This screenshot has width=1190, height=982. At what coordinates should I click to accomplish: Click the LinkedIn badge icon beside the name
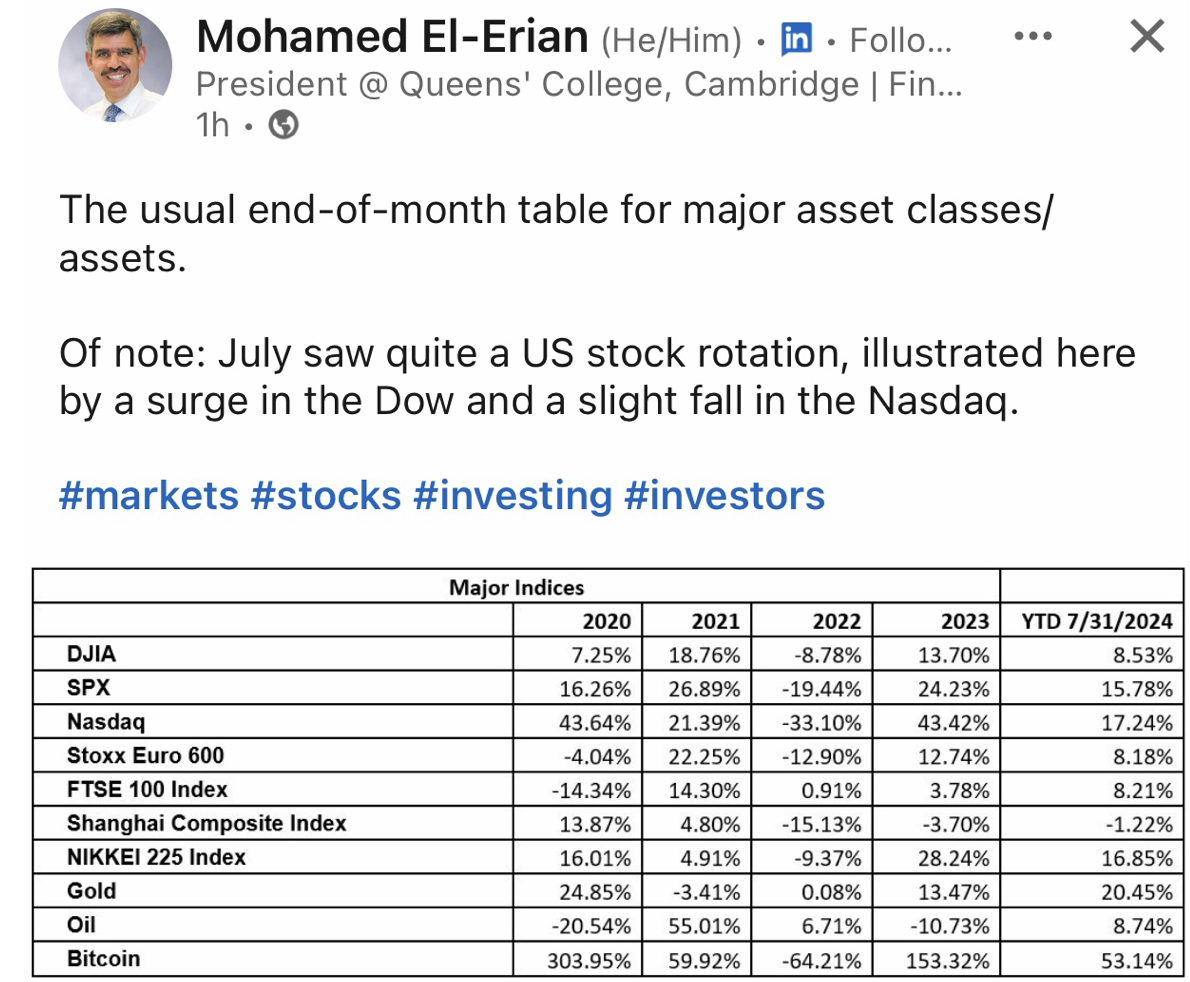point(797,40)
